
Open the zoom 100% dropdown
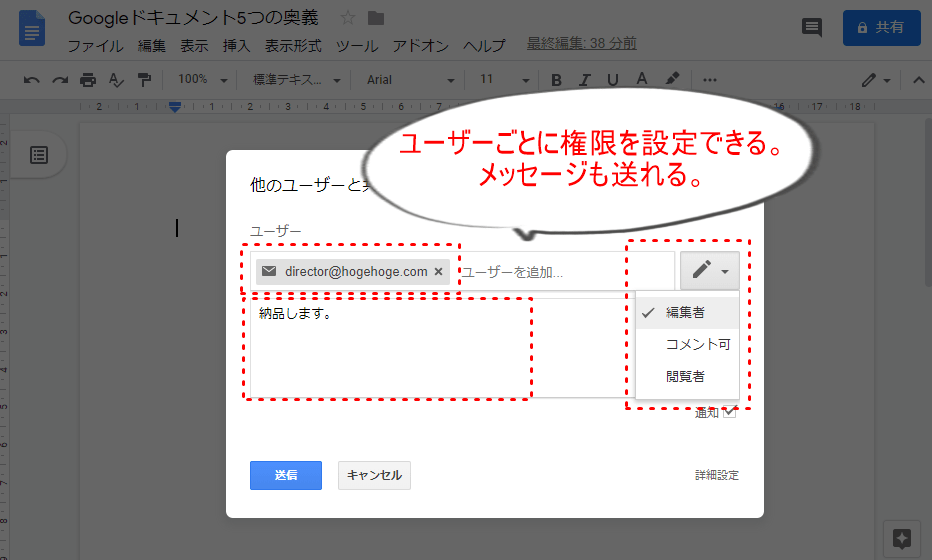click(202, 80)
